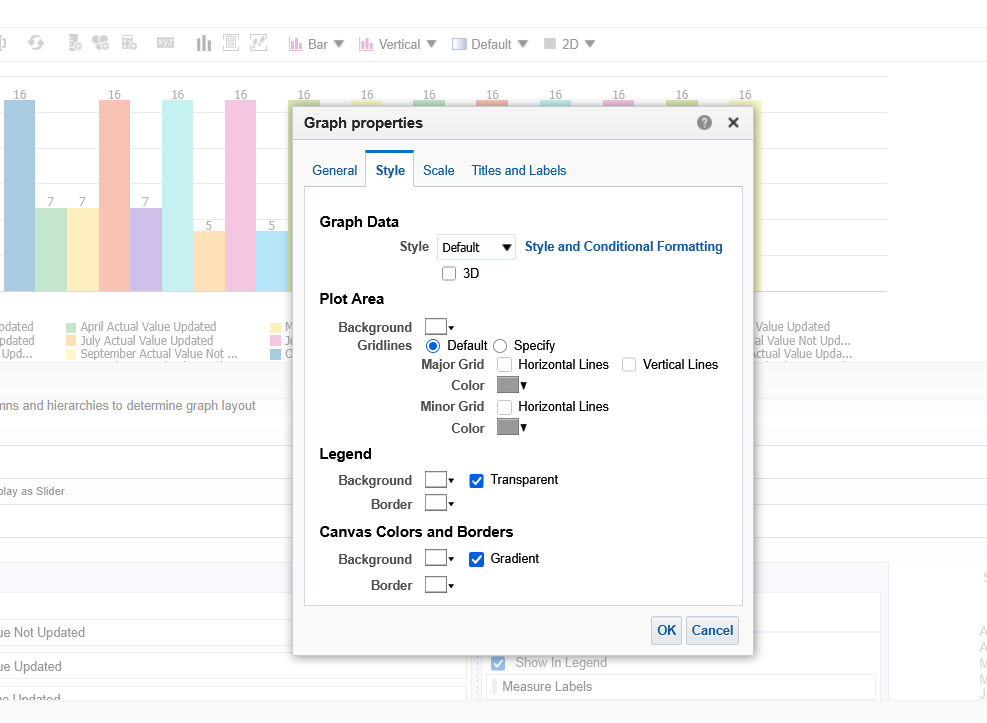This screenshot has height=723, width=987.
Task: Click Major Grid gray color swatch
Action: coord(508,384)
